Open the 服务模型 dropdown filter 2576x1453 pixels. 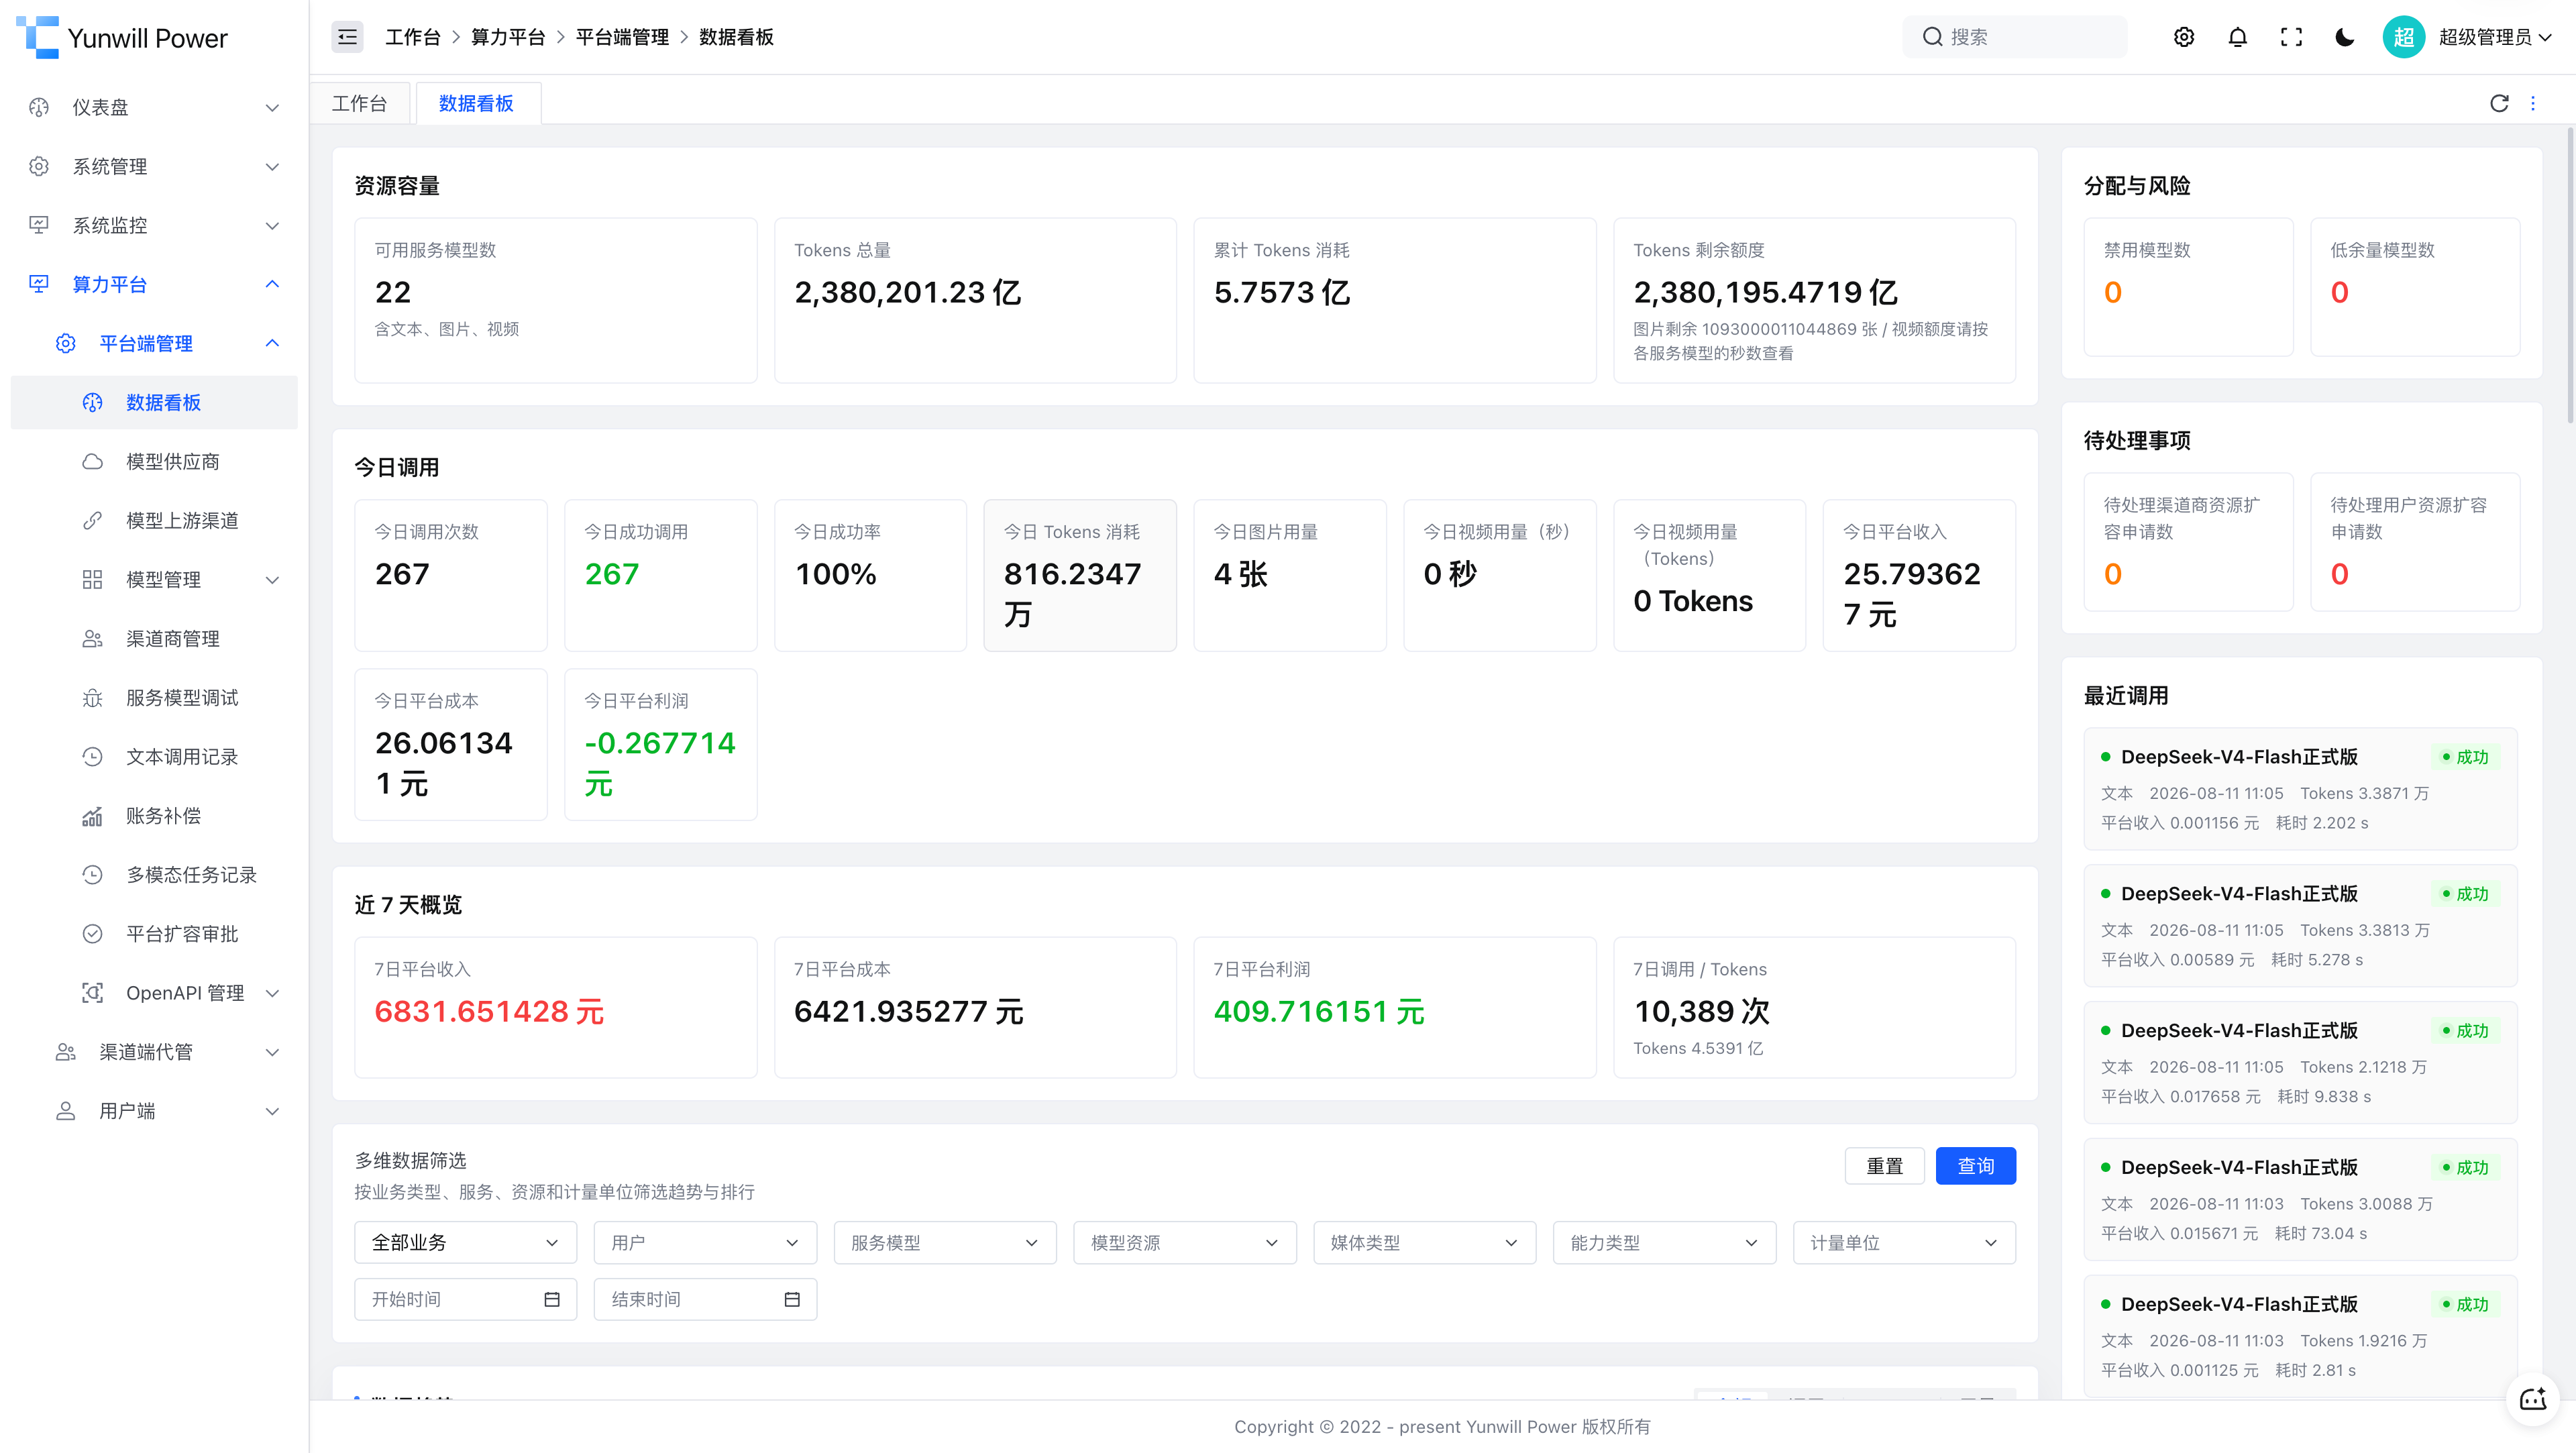(x=945, y=1242)
